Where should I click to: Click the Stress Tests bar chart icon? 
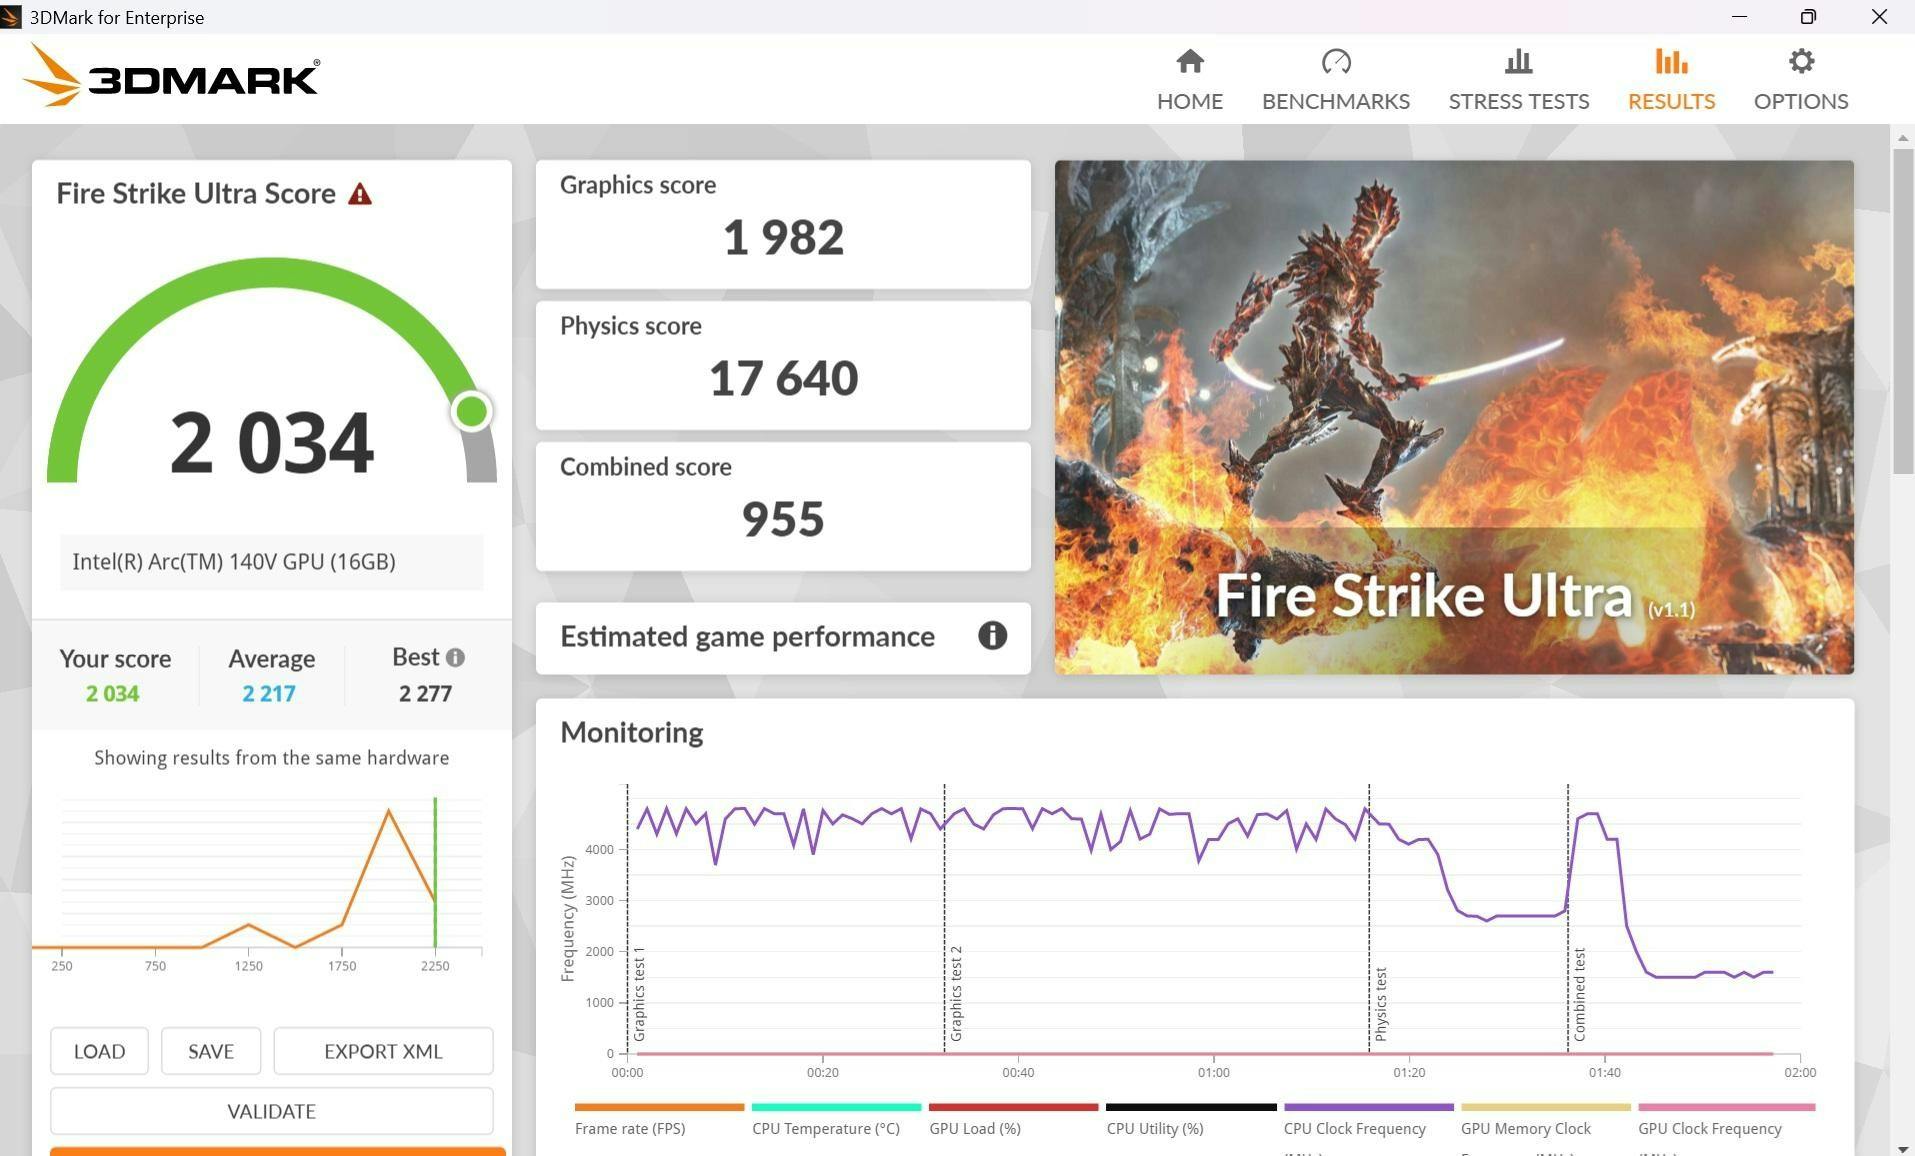click(x=1518, y=62)
